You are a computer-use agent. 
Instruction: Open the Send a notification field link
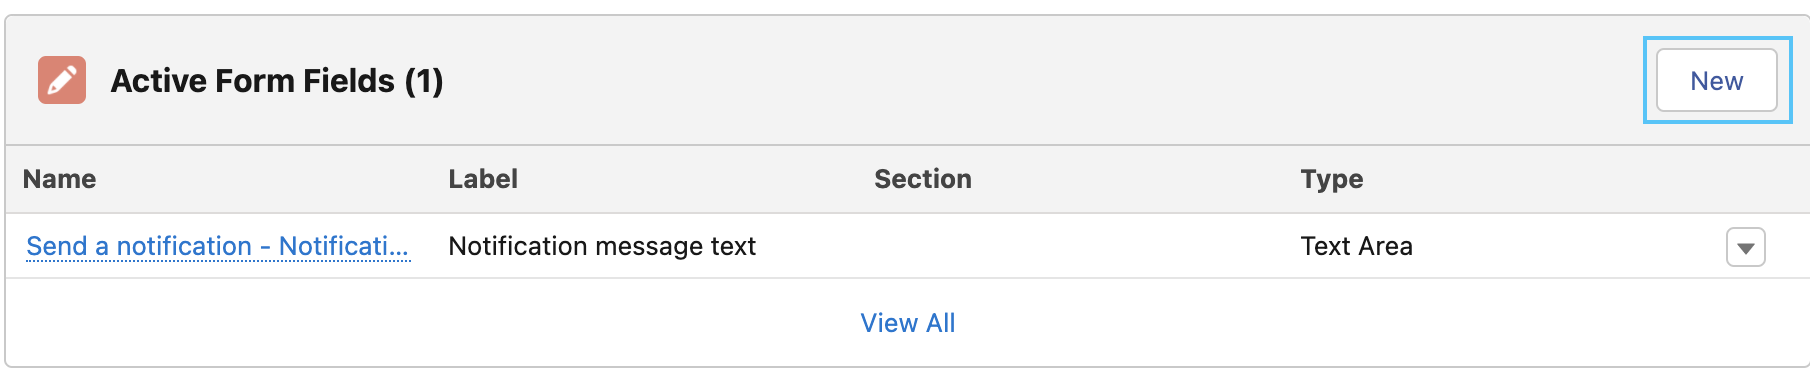point(217,246)
